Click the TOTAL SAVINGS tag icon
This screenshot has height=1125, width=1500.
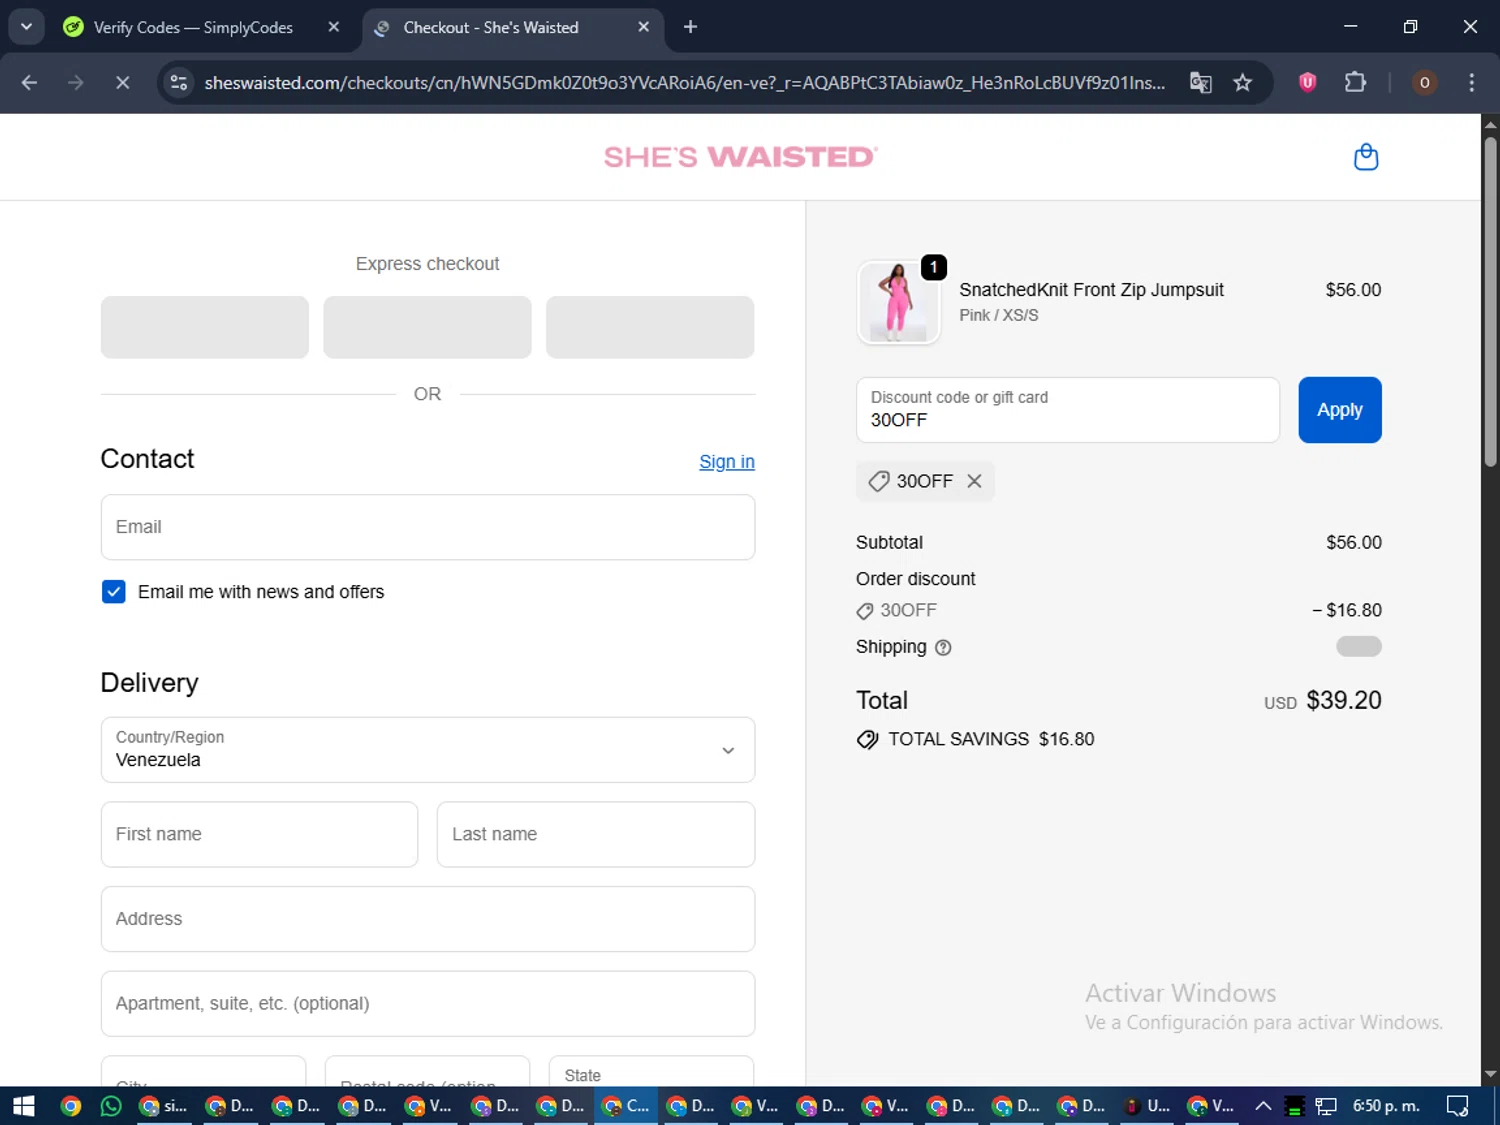point(867,739)
